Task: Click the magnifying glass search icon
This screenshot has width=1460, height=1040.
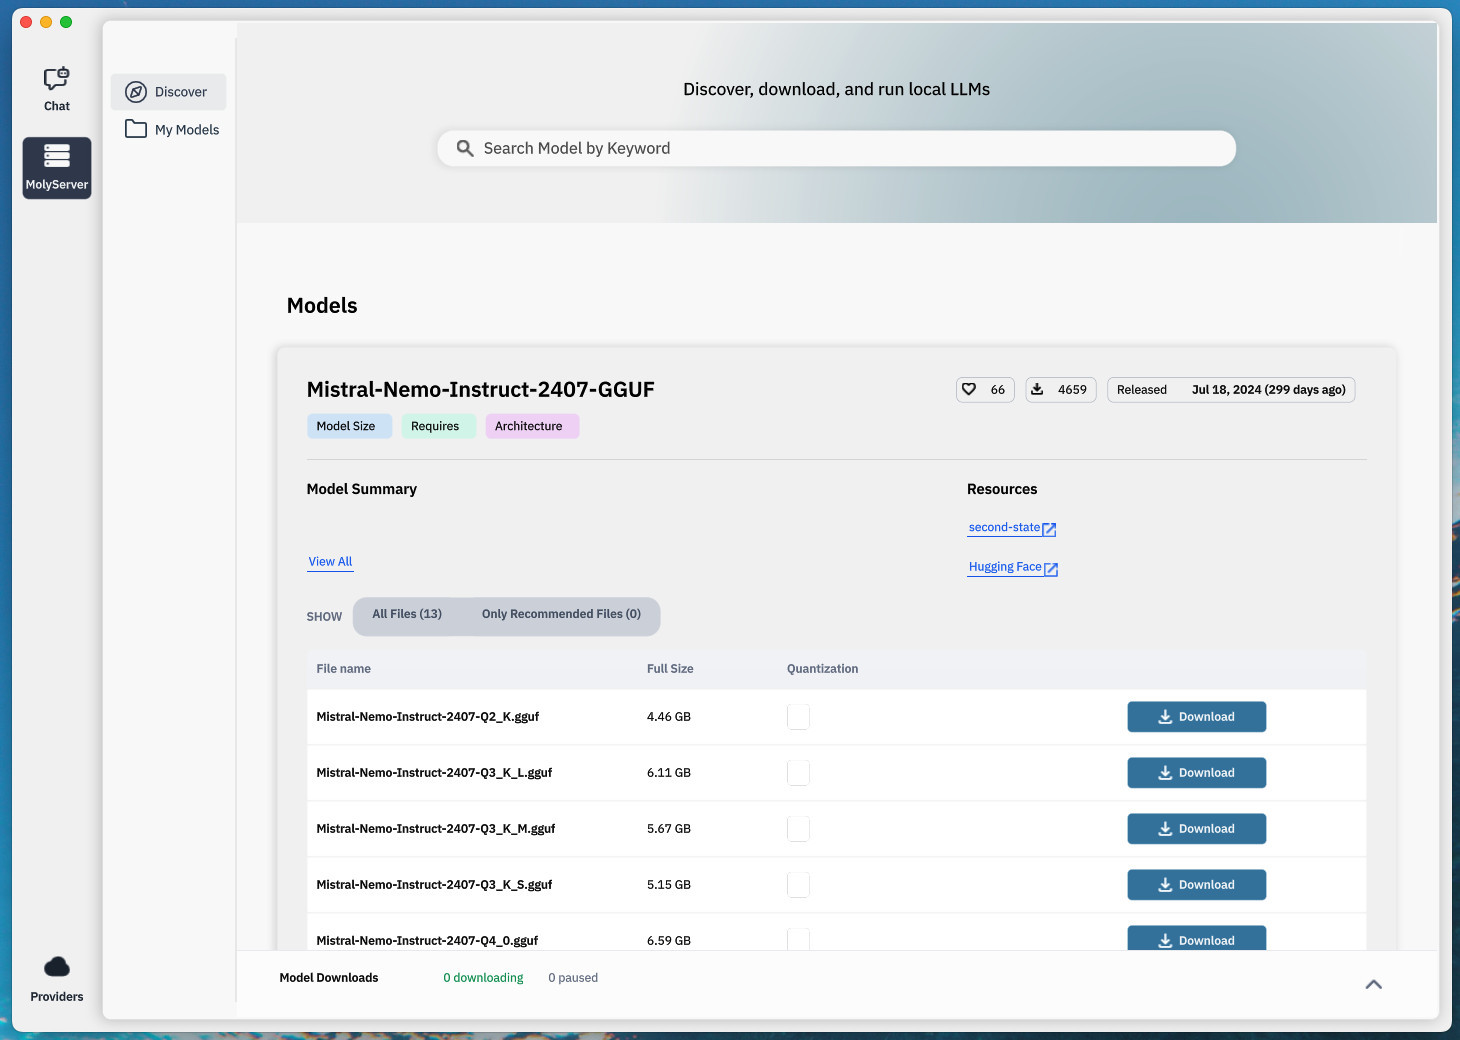Action: pyautogui.click(x=465, y=148)
